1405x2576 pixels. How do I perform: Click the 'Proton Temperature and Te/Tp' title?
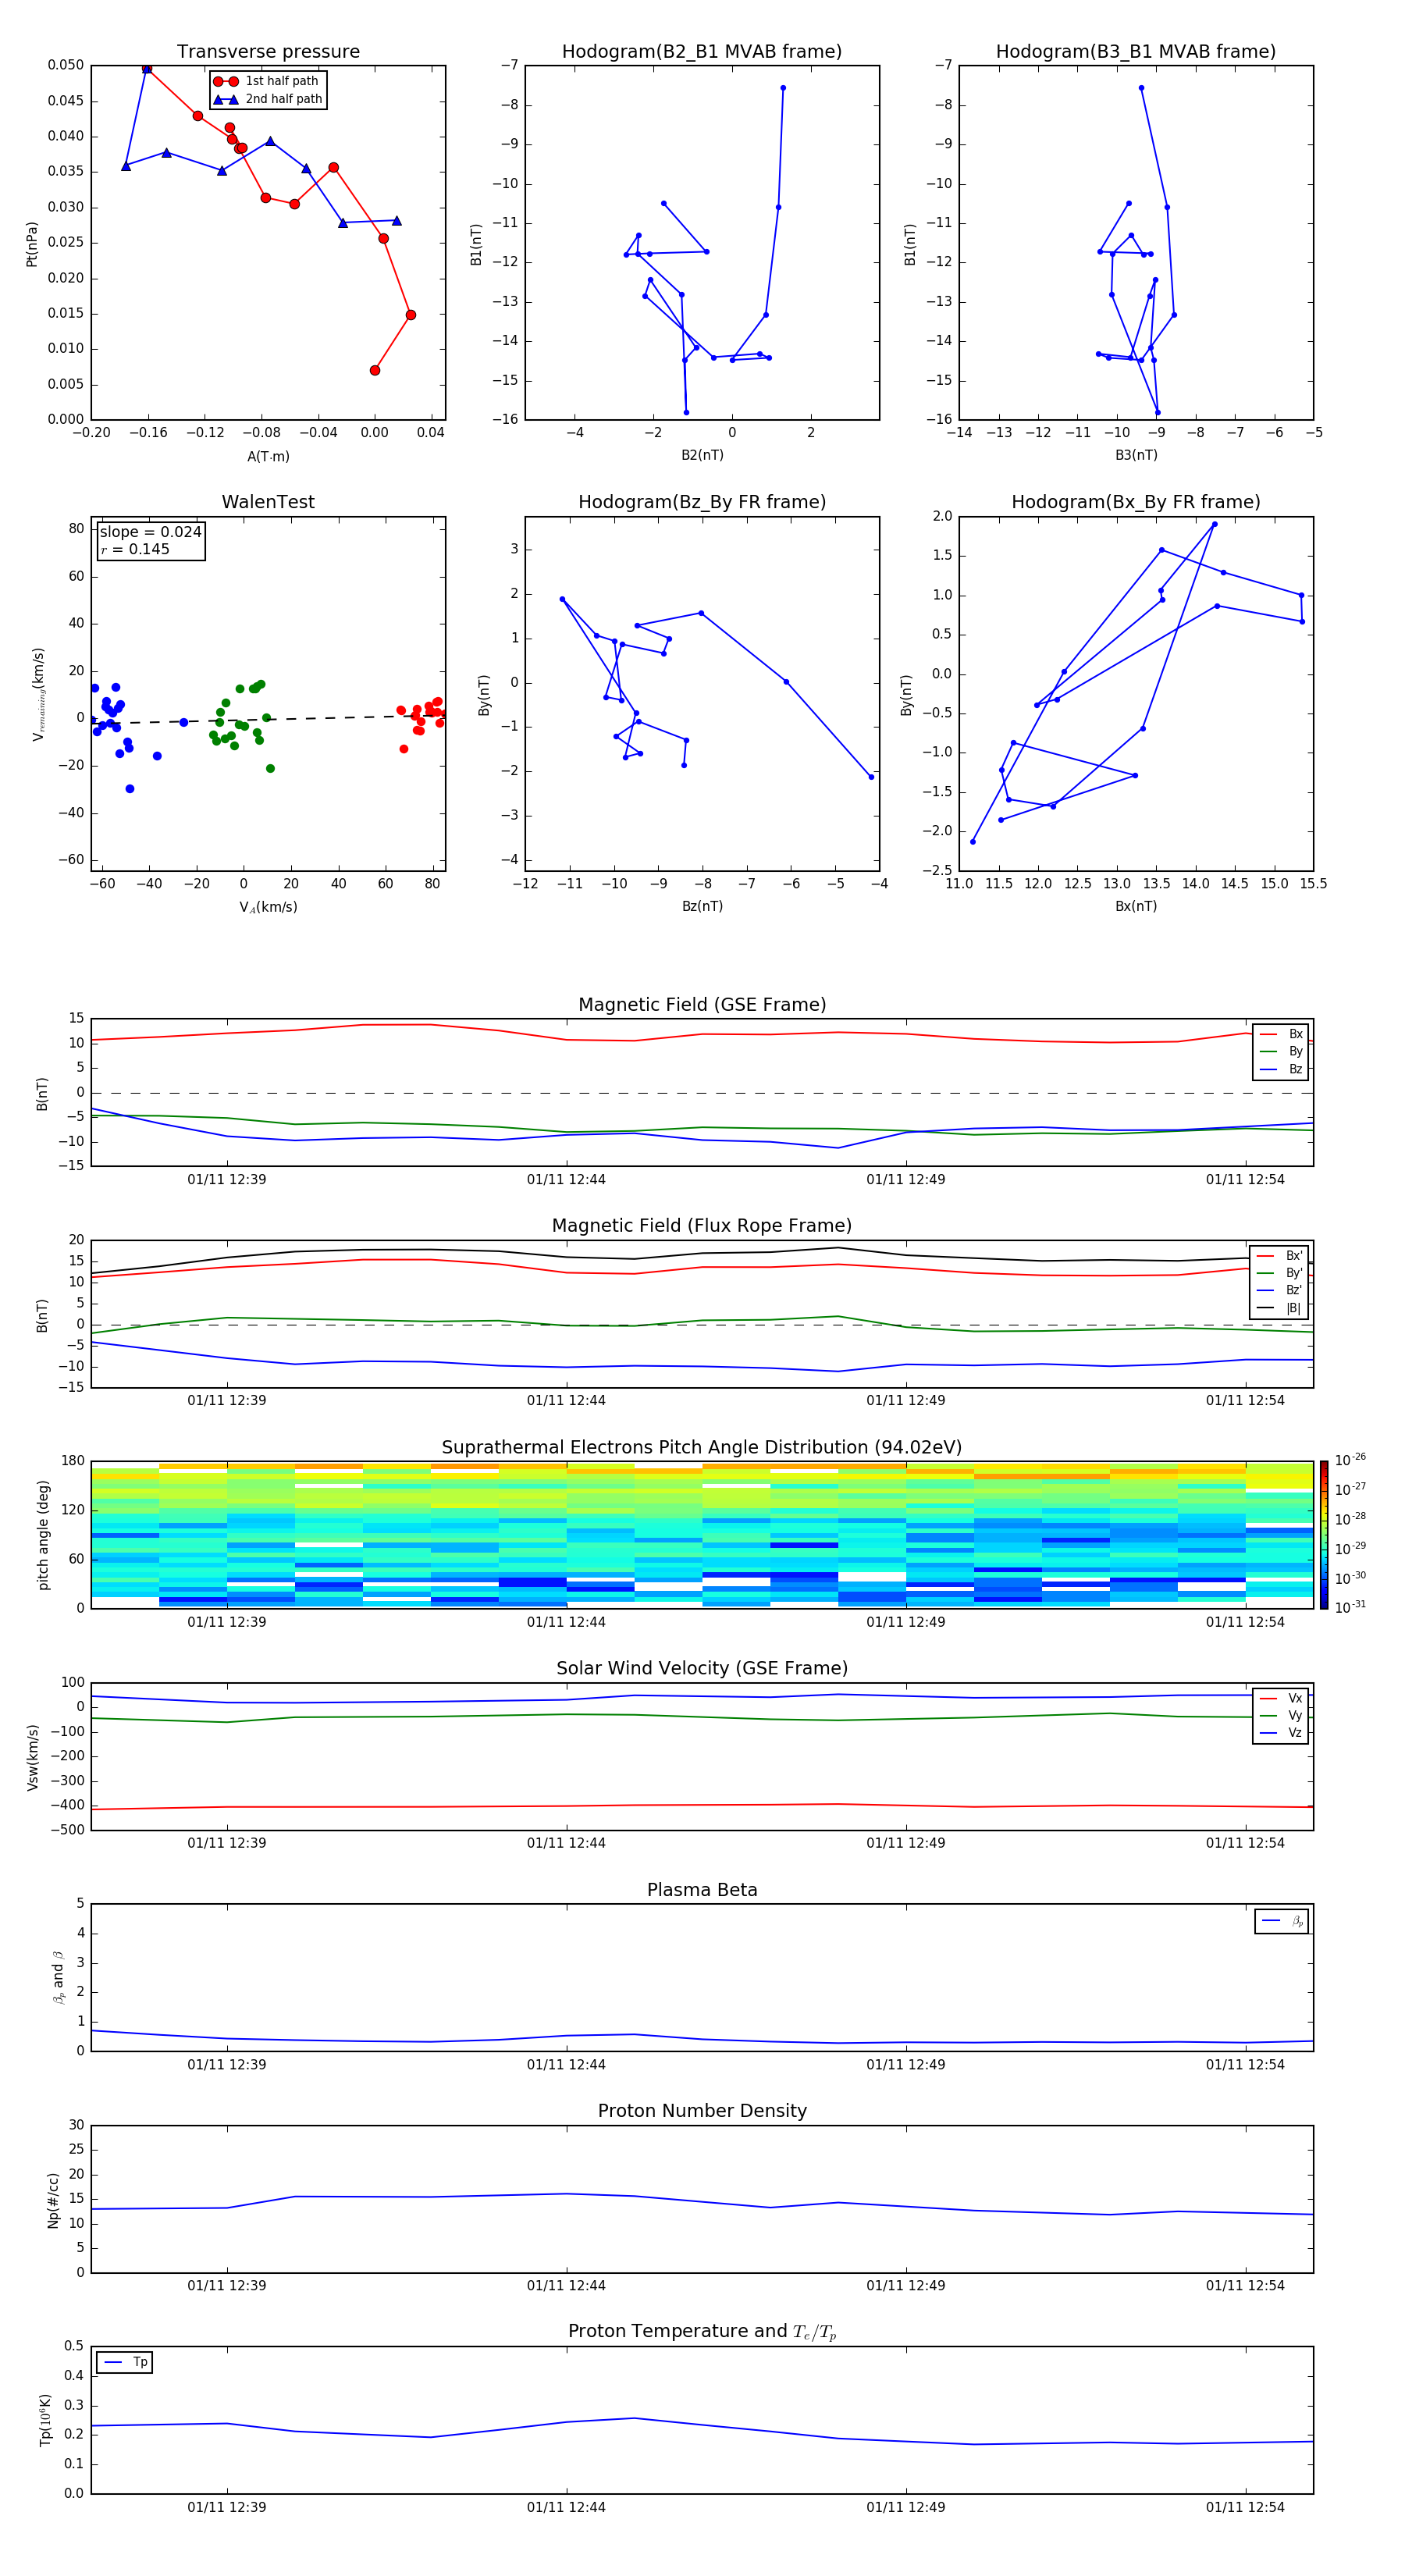[701, 2332]
